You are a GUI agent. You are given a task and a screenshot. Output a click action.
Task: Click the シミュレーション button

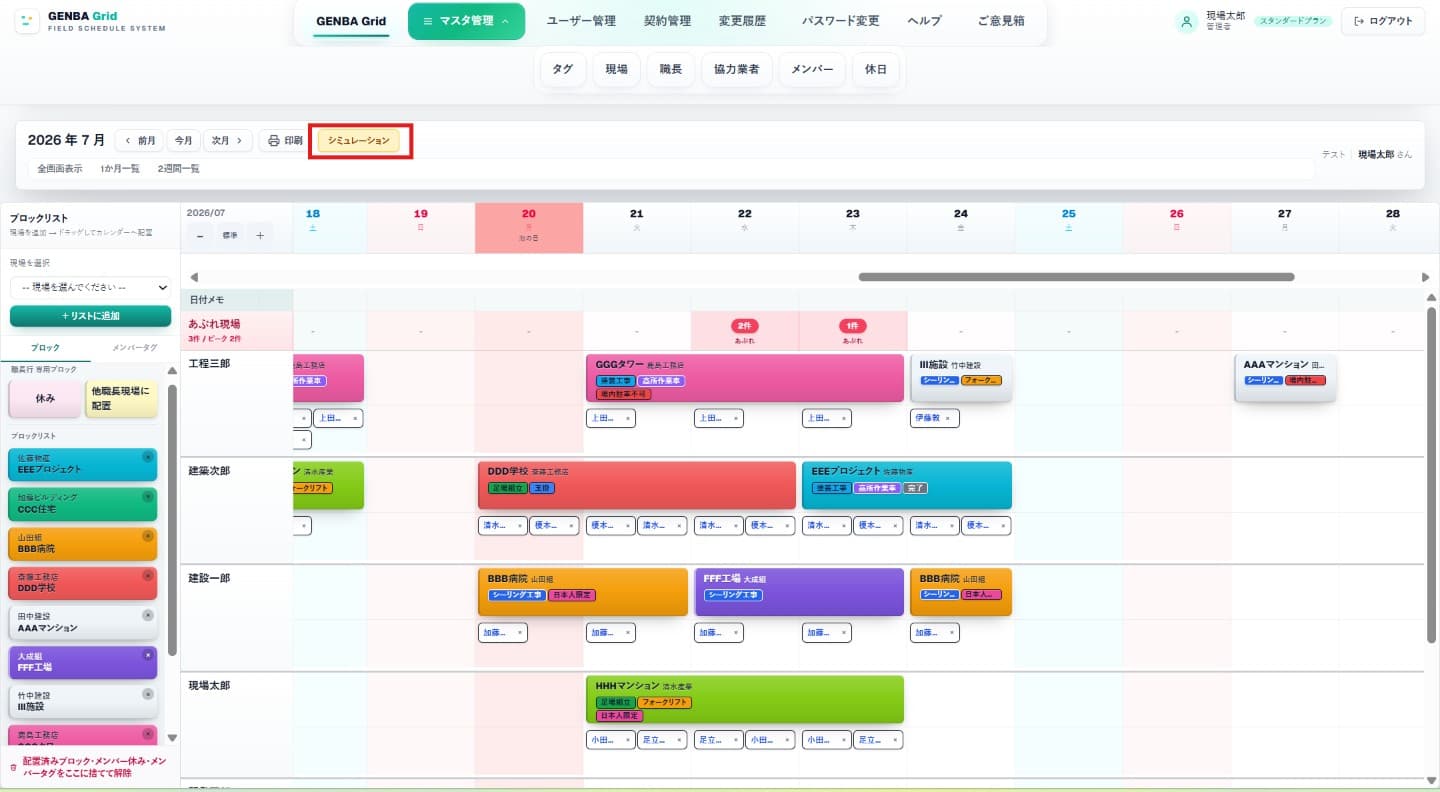coord(359,141)
